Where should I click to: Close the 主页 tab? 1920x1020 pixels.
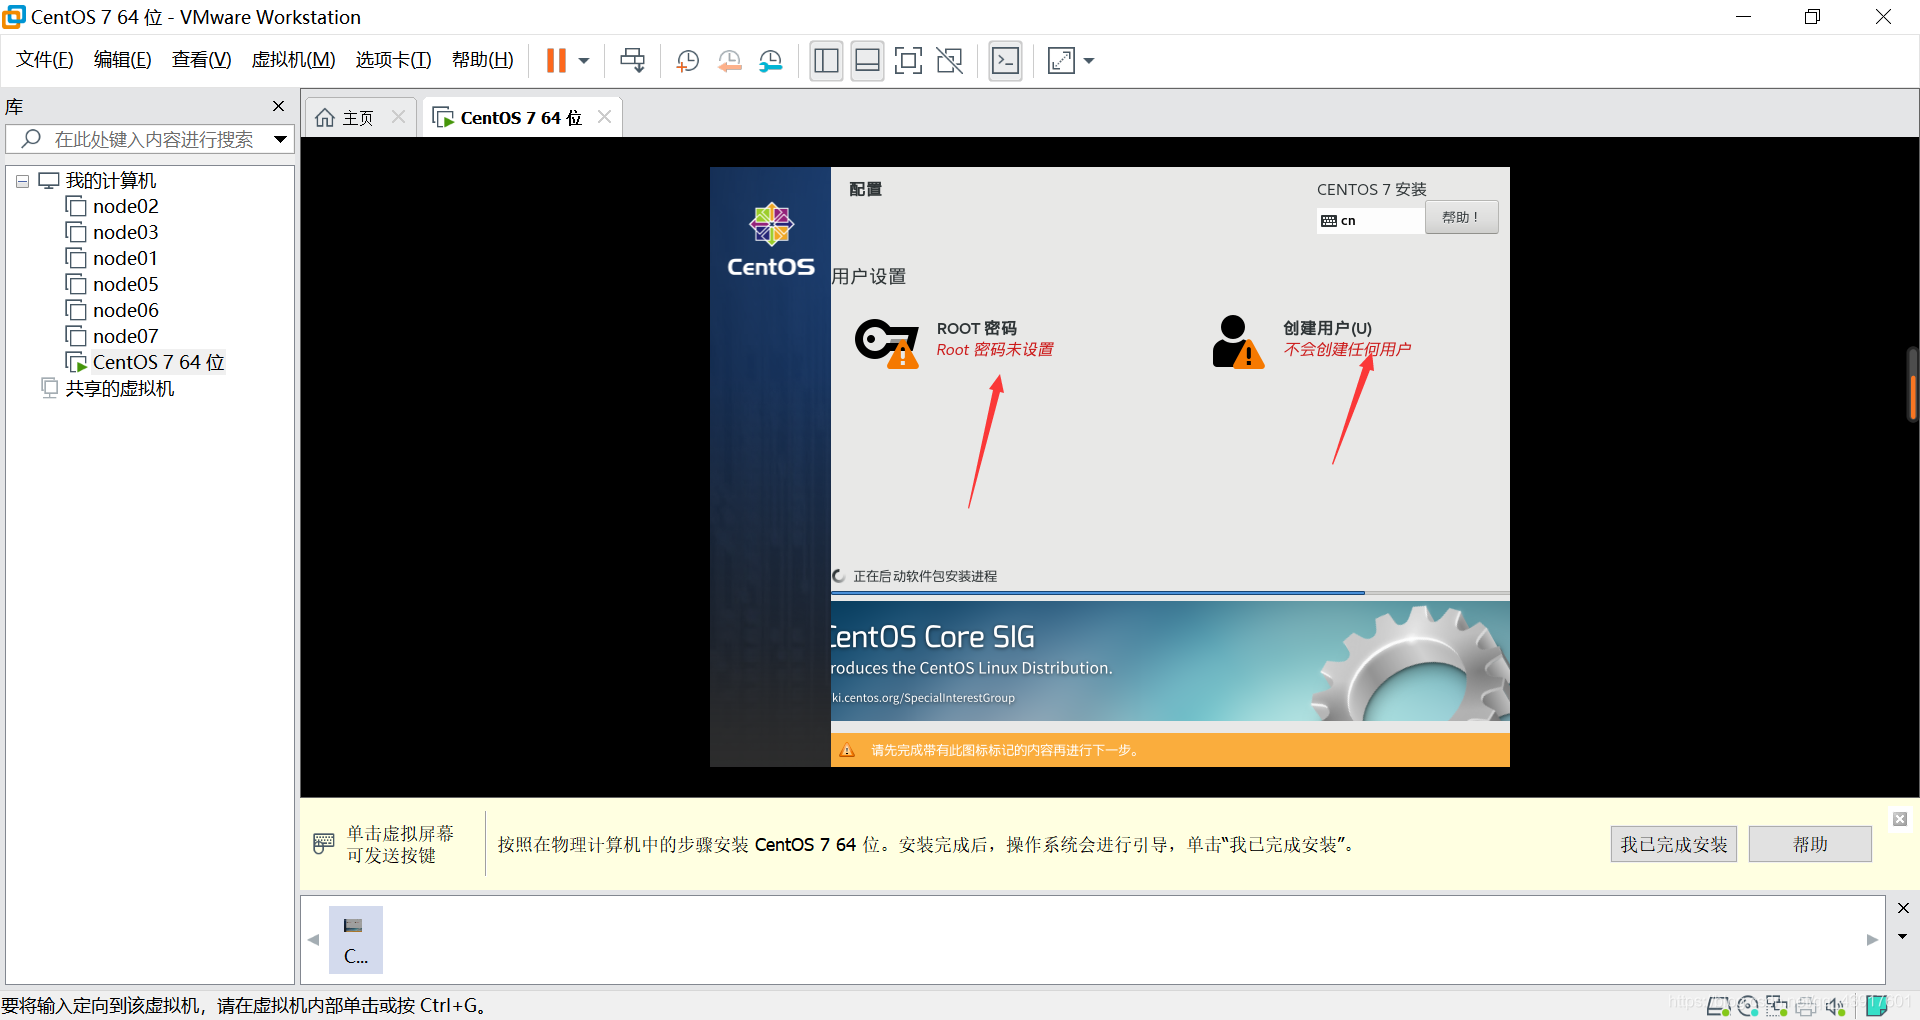pos(398,117)
